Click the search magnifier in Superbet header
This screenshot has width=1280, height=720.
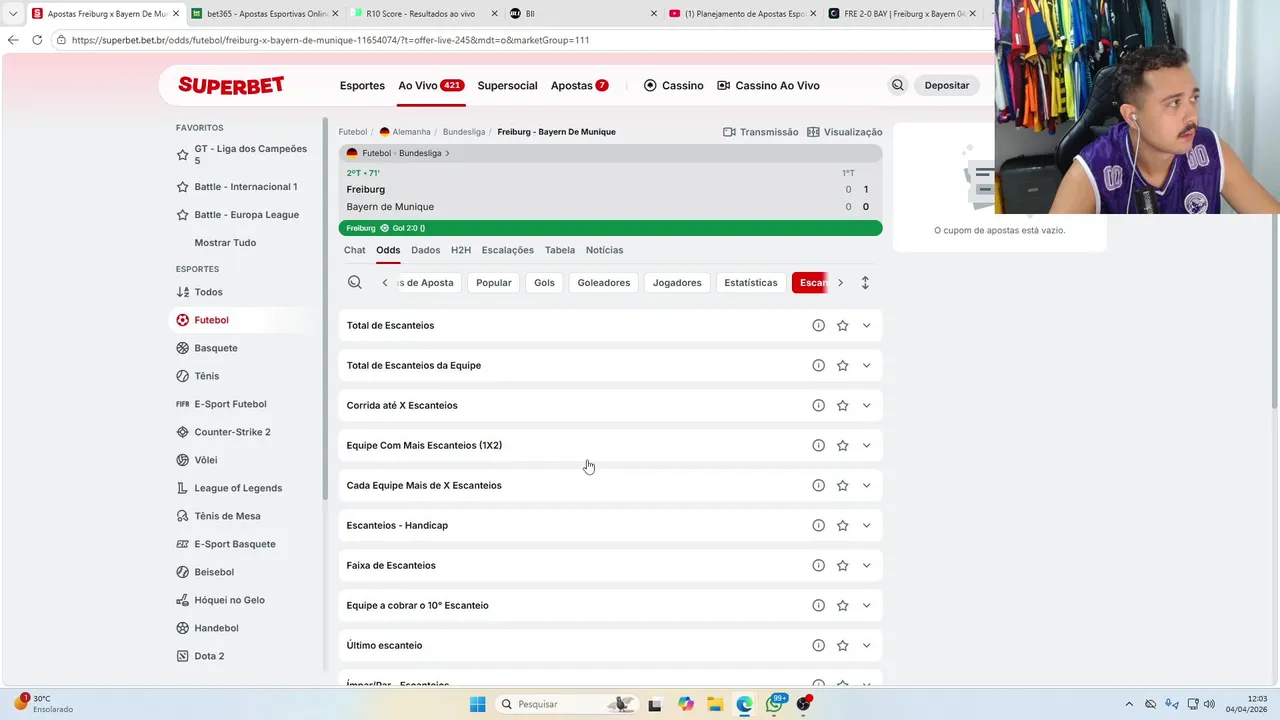tap(897, 85)
